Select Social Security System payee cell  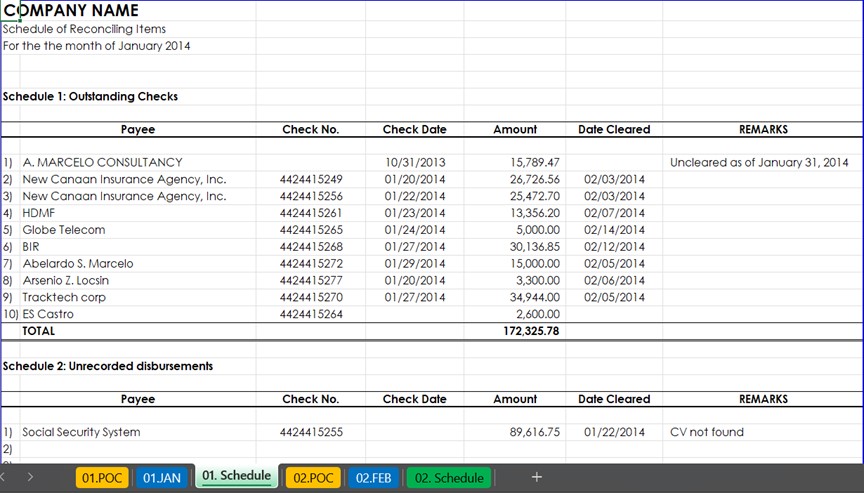pyautogui.click(x=81, y=432)
